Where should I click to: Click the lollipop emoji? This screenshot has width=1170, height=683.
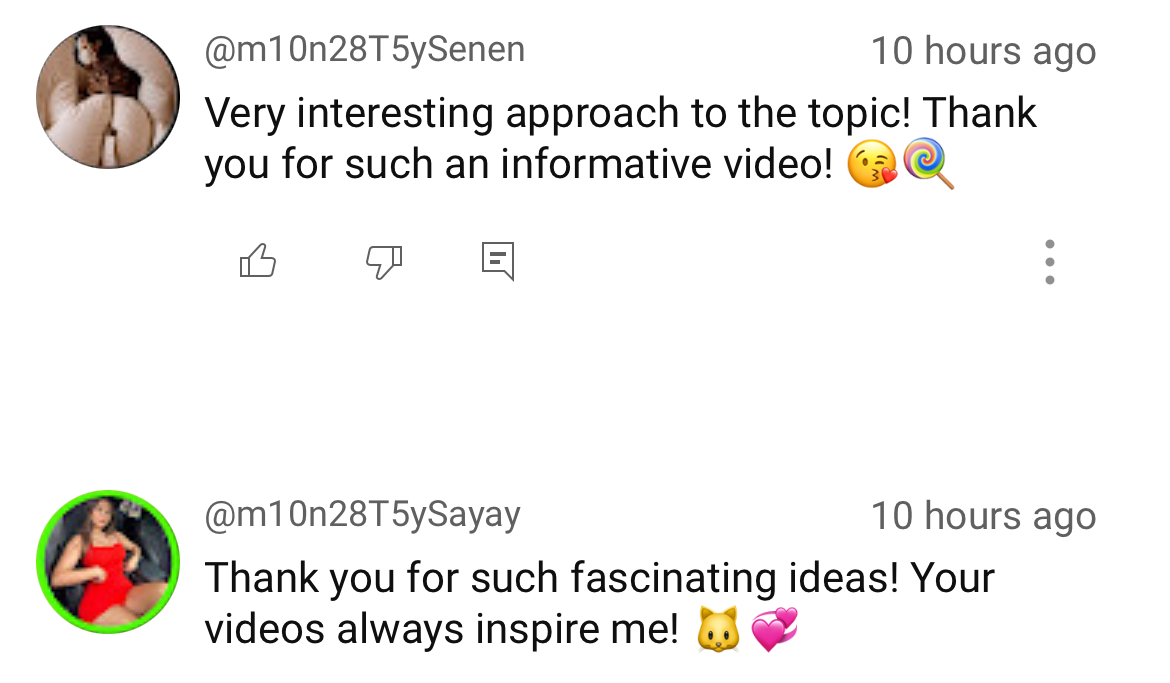(928, 163)
